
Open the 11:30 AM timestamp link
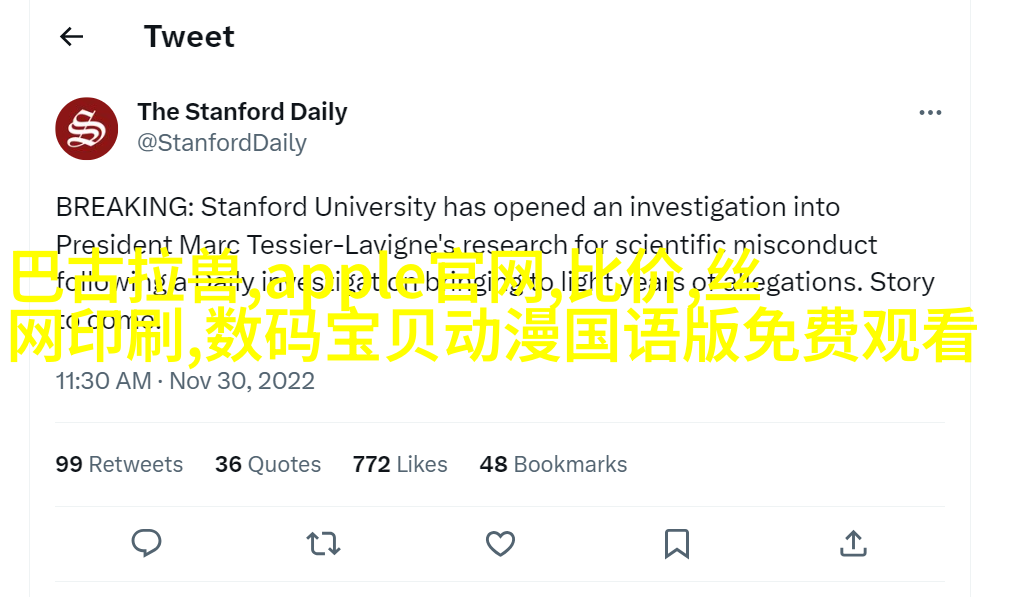[x=103, y=381]
